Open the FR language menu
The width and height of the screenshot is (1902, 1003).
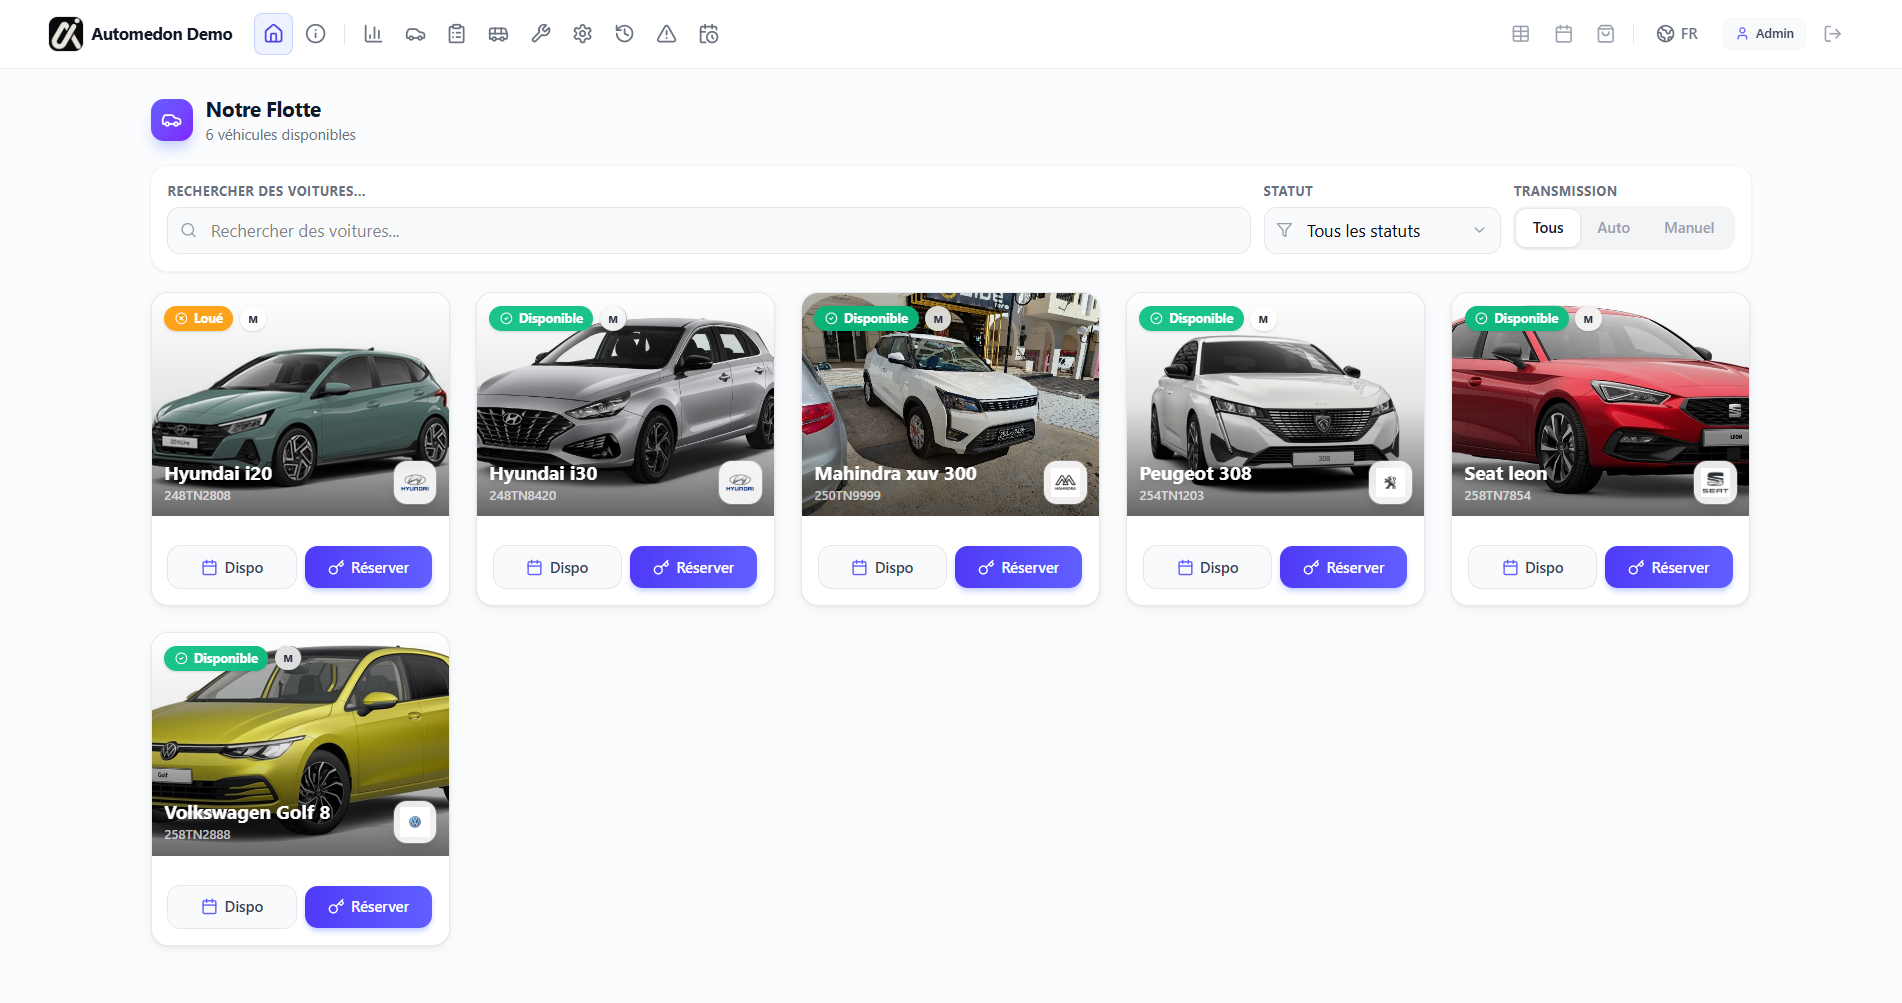[x=1677, y=33]
